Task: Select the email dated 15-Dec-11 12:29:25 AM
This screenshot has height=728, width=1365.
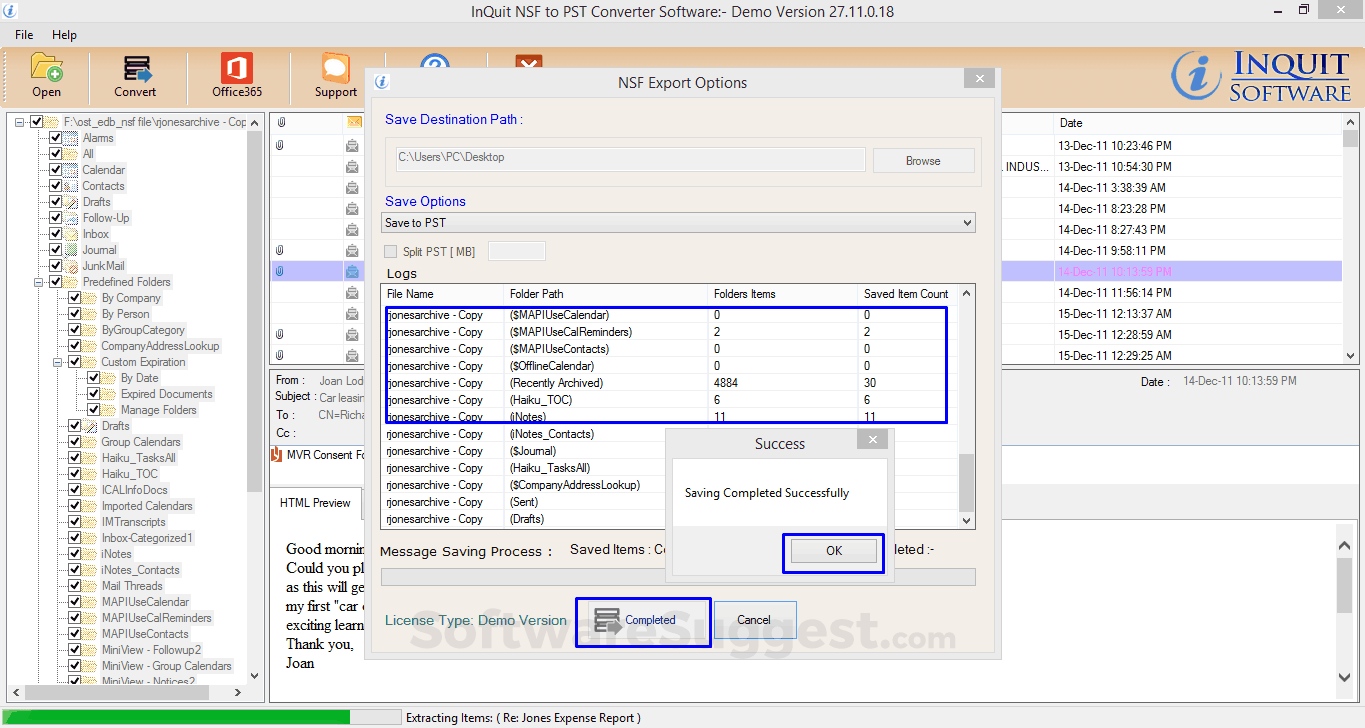Action: [807, 355]
